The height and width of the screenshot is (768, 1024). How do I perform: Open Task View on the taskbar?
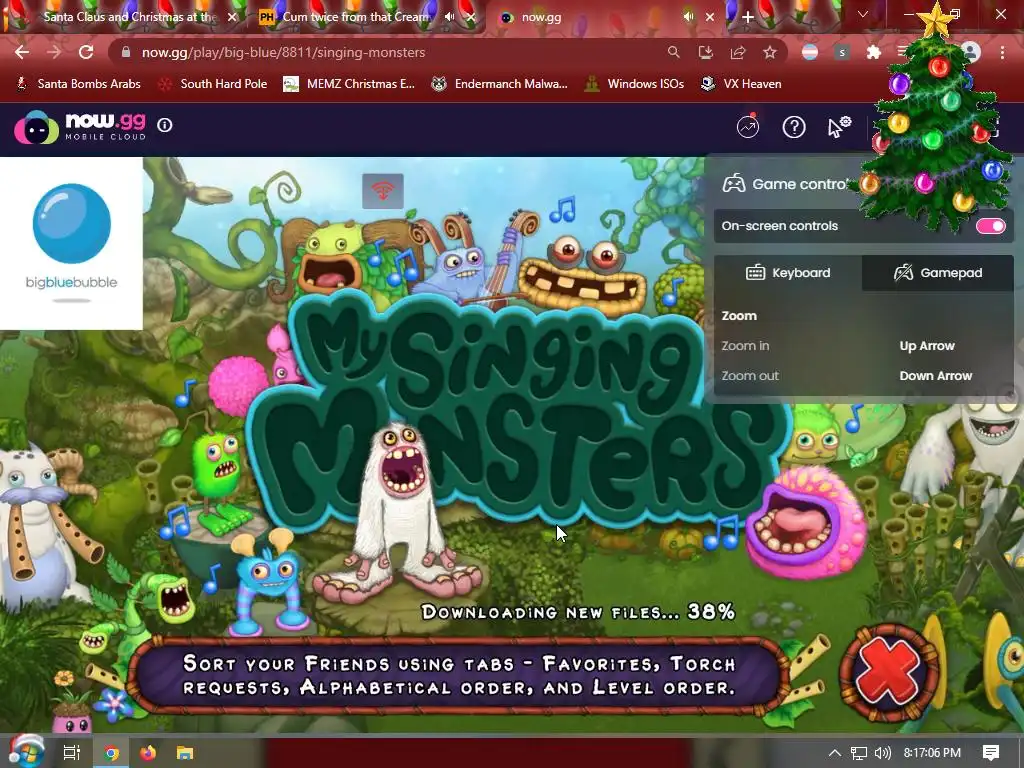pyautogui.click(x=71, y=753)
